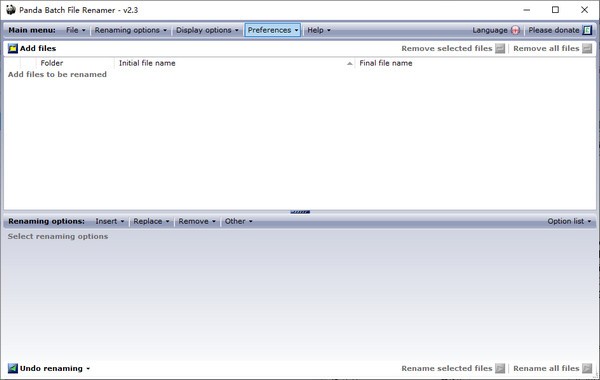Open the File menu
Screen dimensions: 600x380
tap(75, 30)
